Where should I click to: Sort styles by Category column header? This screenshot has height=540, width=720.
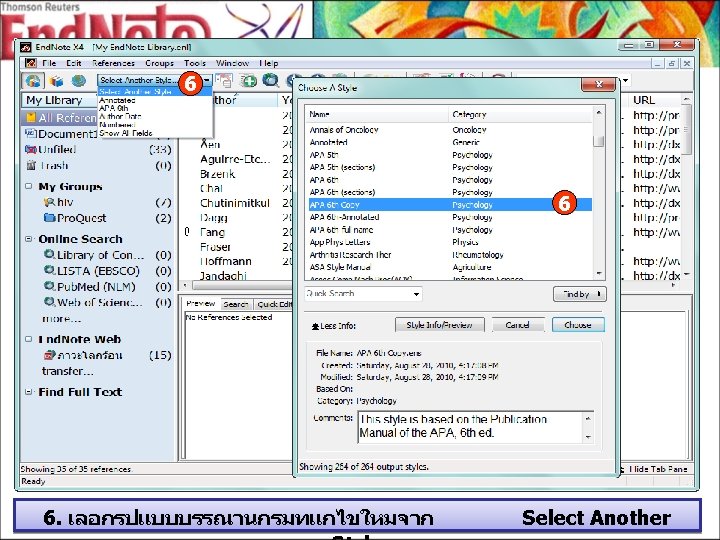pos(520,114)
